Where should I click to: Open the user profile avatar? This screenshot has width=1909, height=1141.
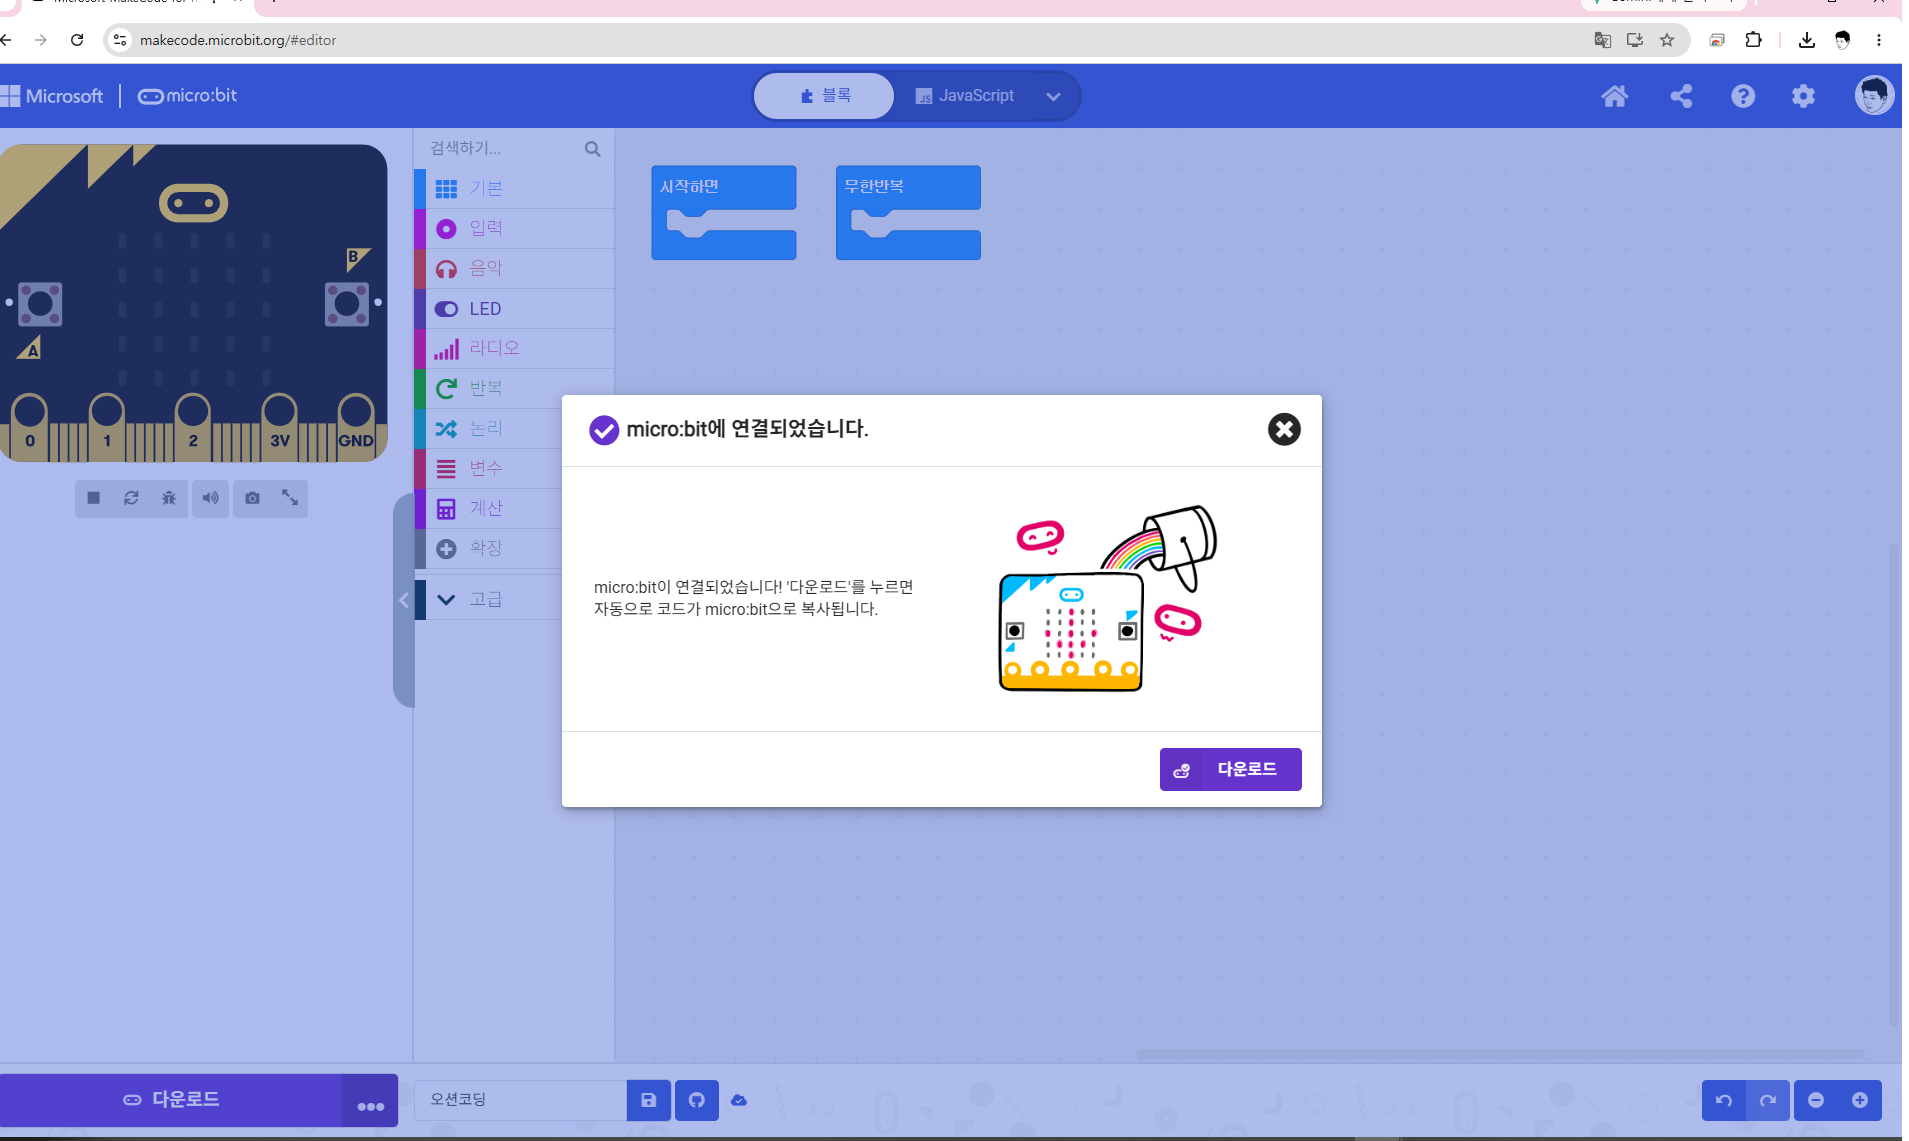(x=1873, y=96)
